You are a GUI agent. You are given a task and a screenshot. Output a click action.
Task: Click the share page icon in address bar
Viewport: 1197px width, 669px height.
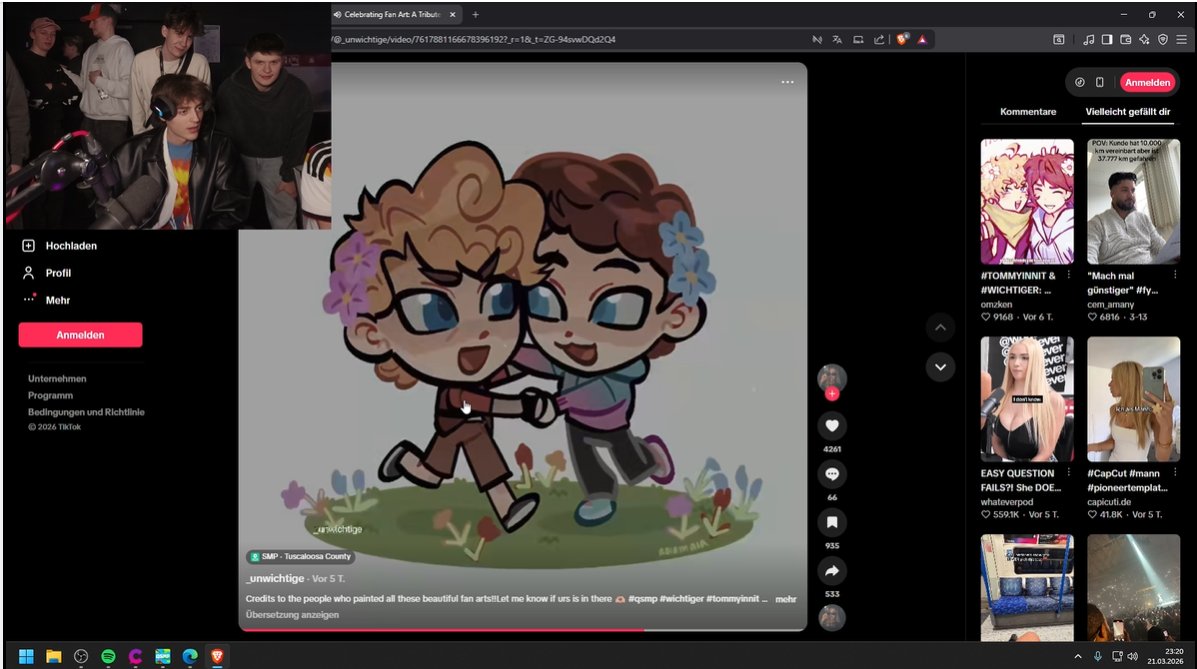tap(879, 39)
